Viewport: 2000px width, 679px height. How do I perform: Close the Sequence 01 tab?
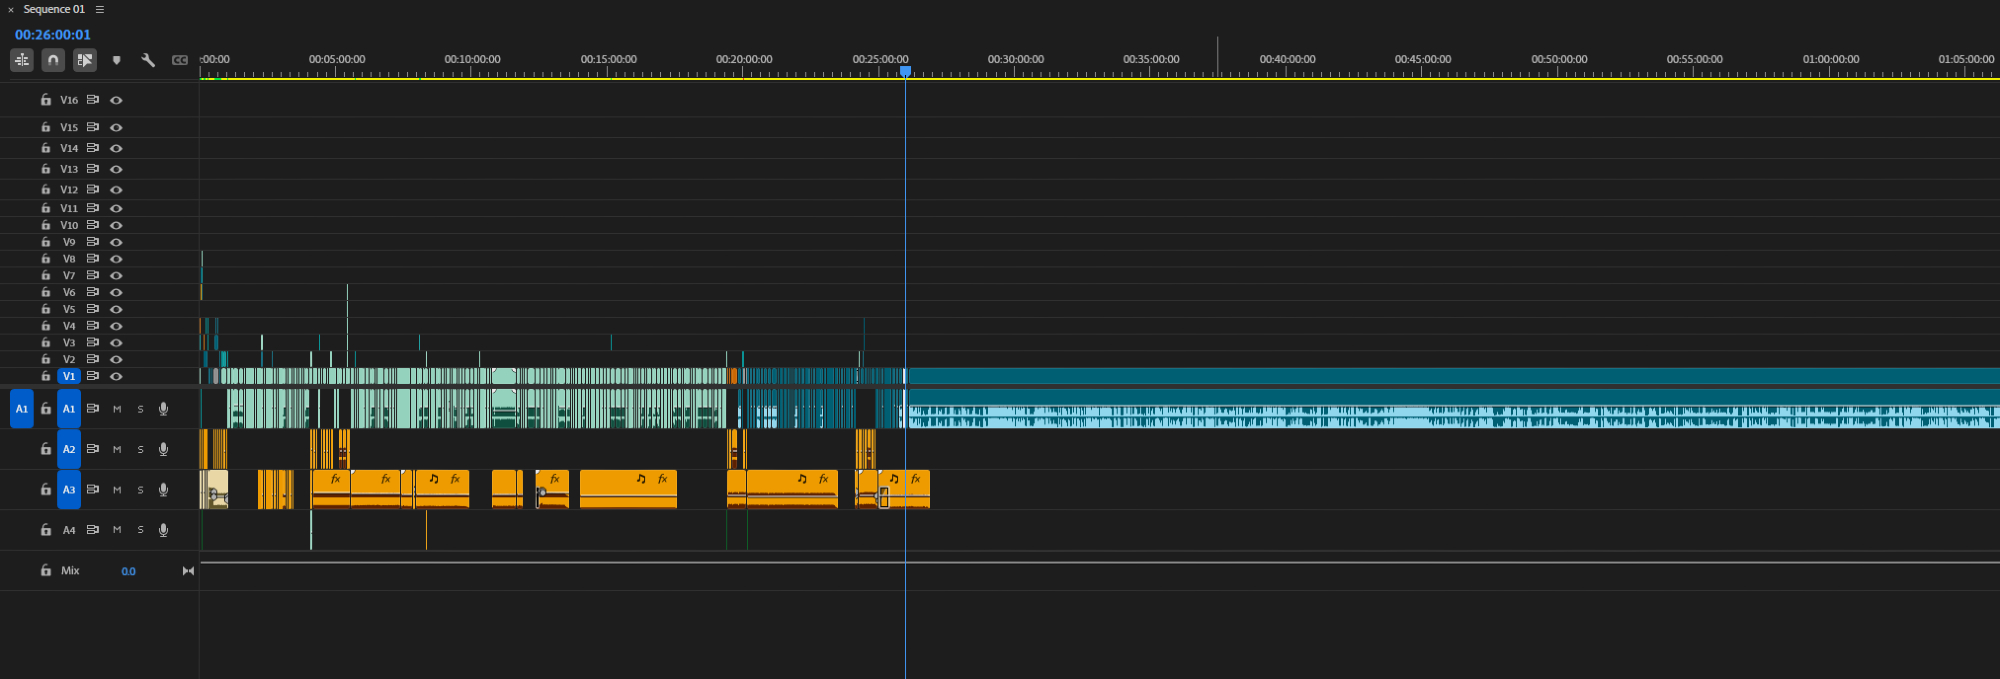tap(11, 9)
